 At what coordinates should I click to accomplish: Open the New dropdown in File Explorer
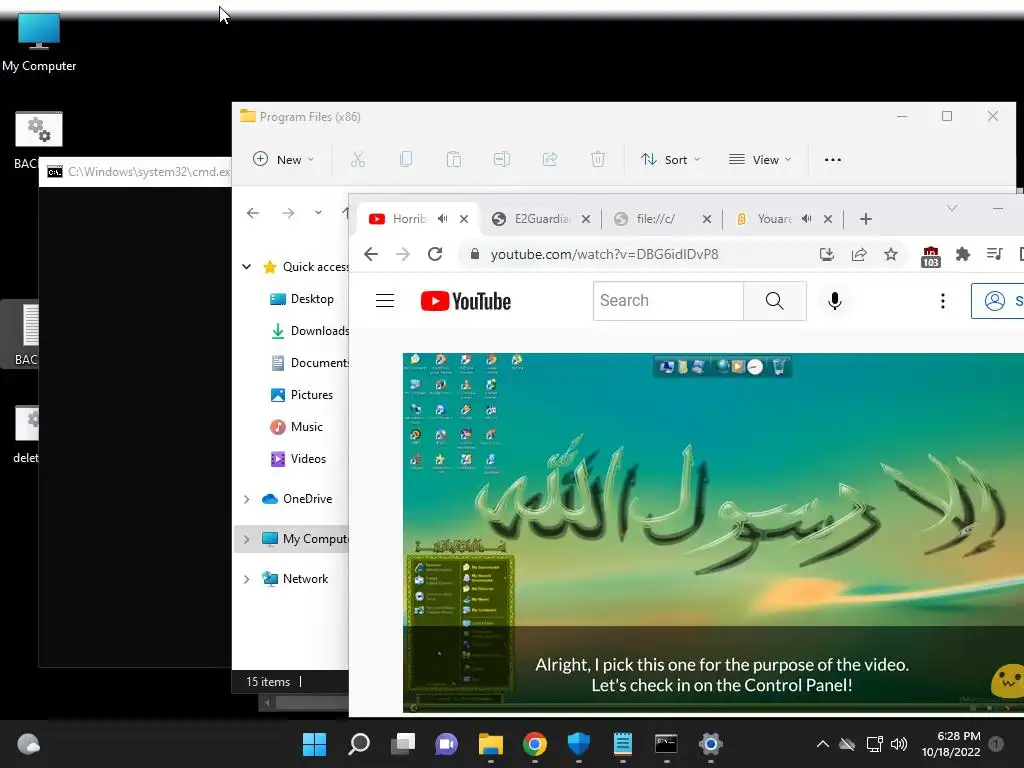click(283, 159)
